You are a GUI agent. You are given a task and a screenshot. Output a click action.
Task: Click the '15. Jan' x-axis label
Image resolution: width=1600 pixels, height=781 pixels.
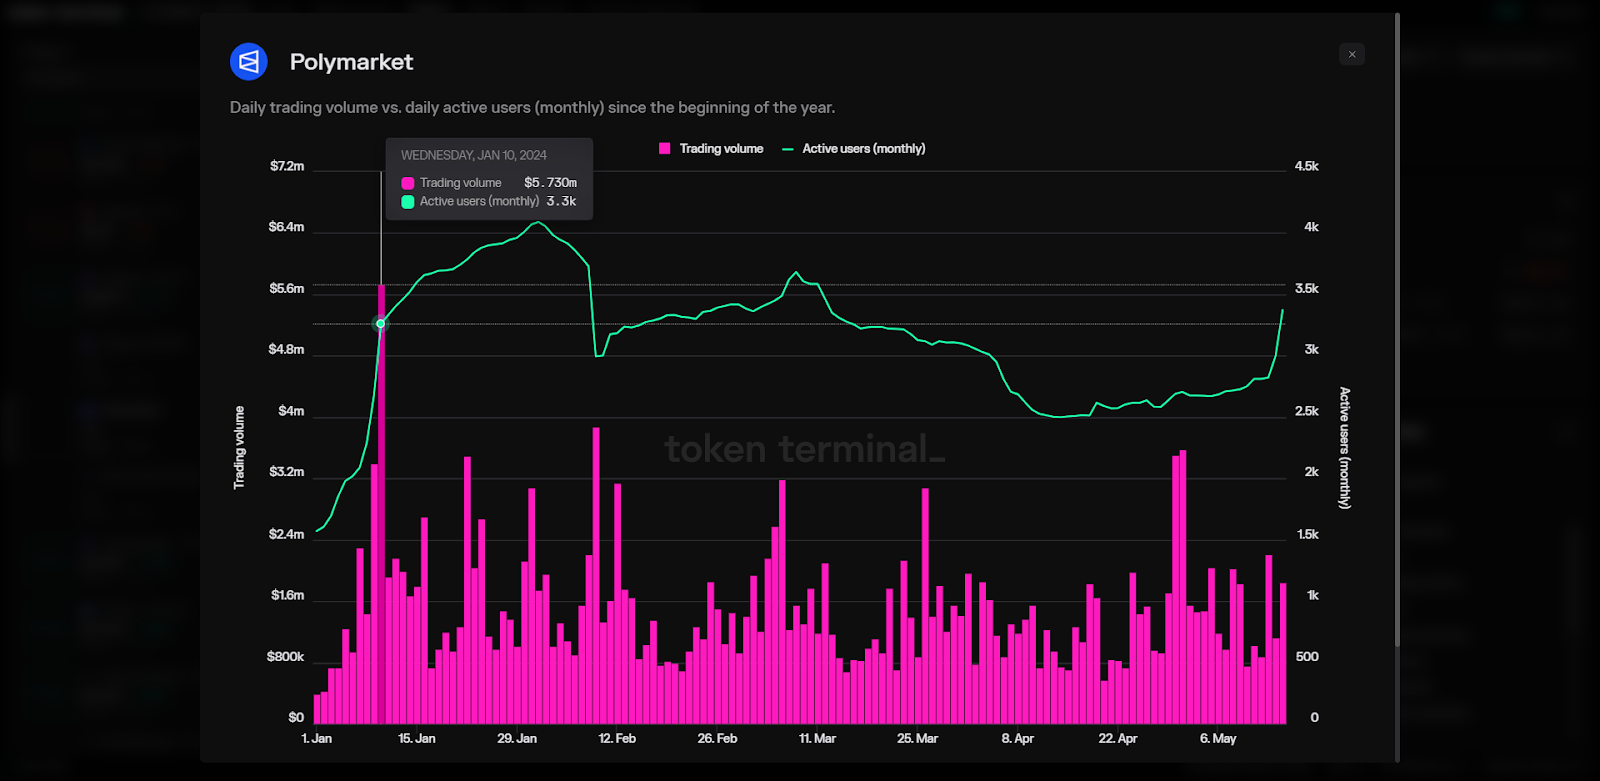click(417, 739)
